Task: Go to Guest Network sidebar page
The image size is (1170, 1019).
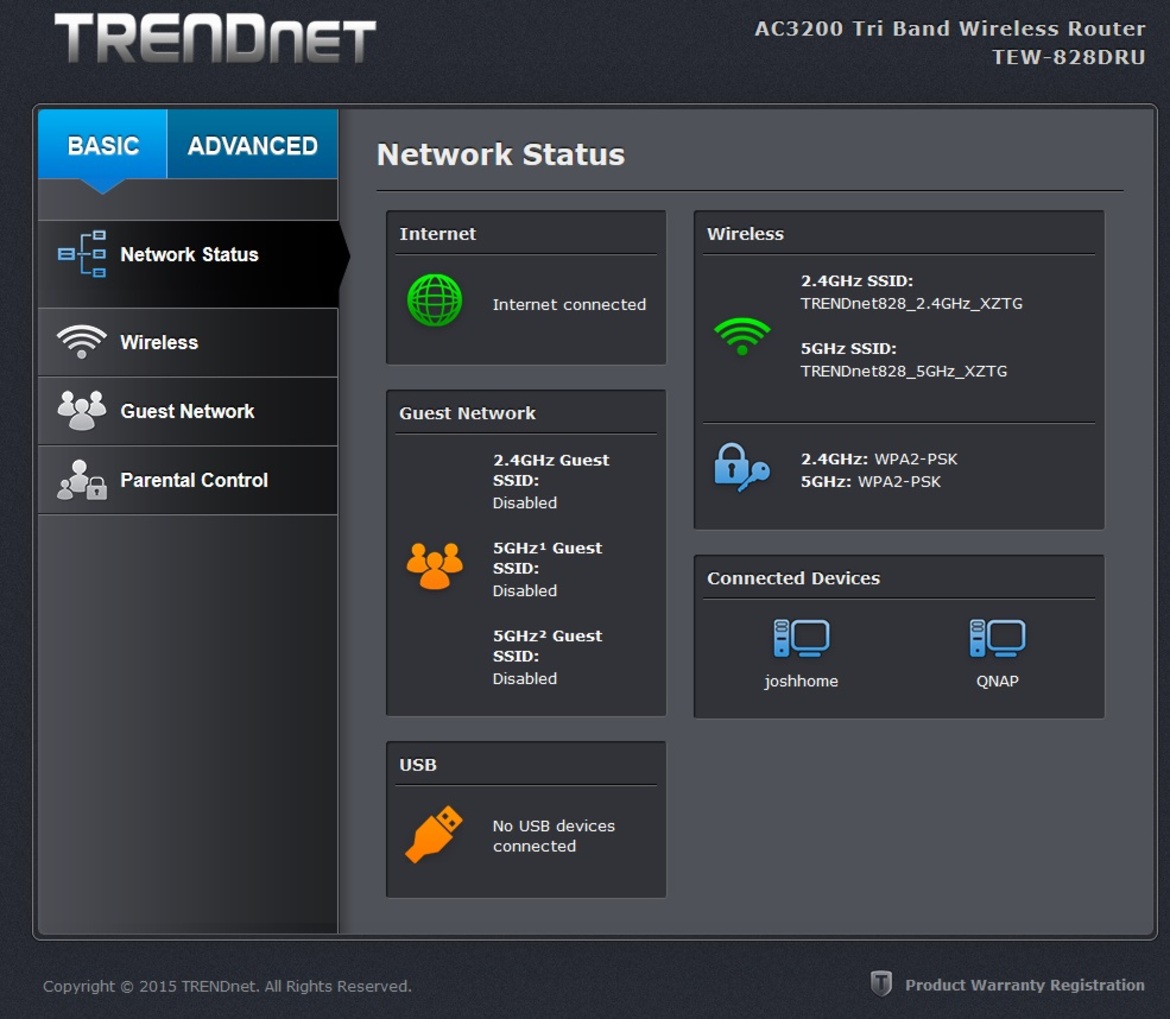Action: click(188, 411)
